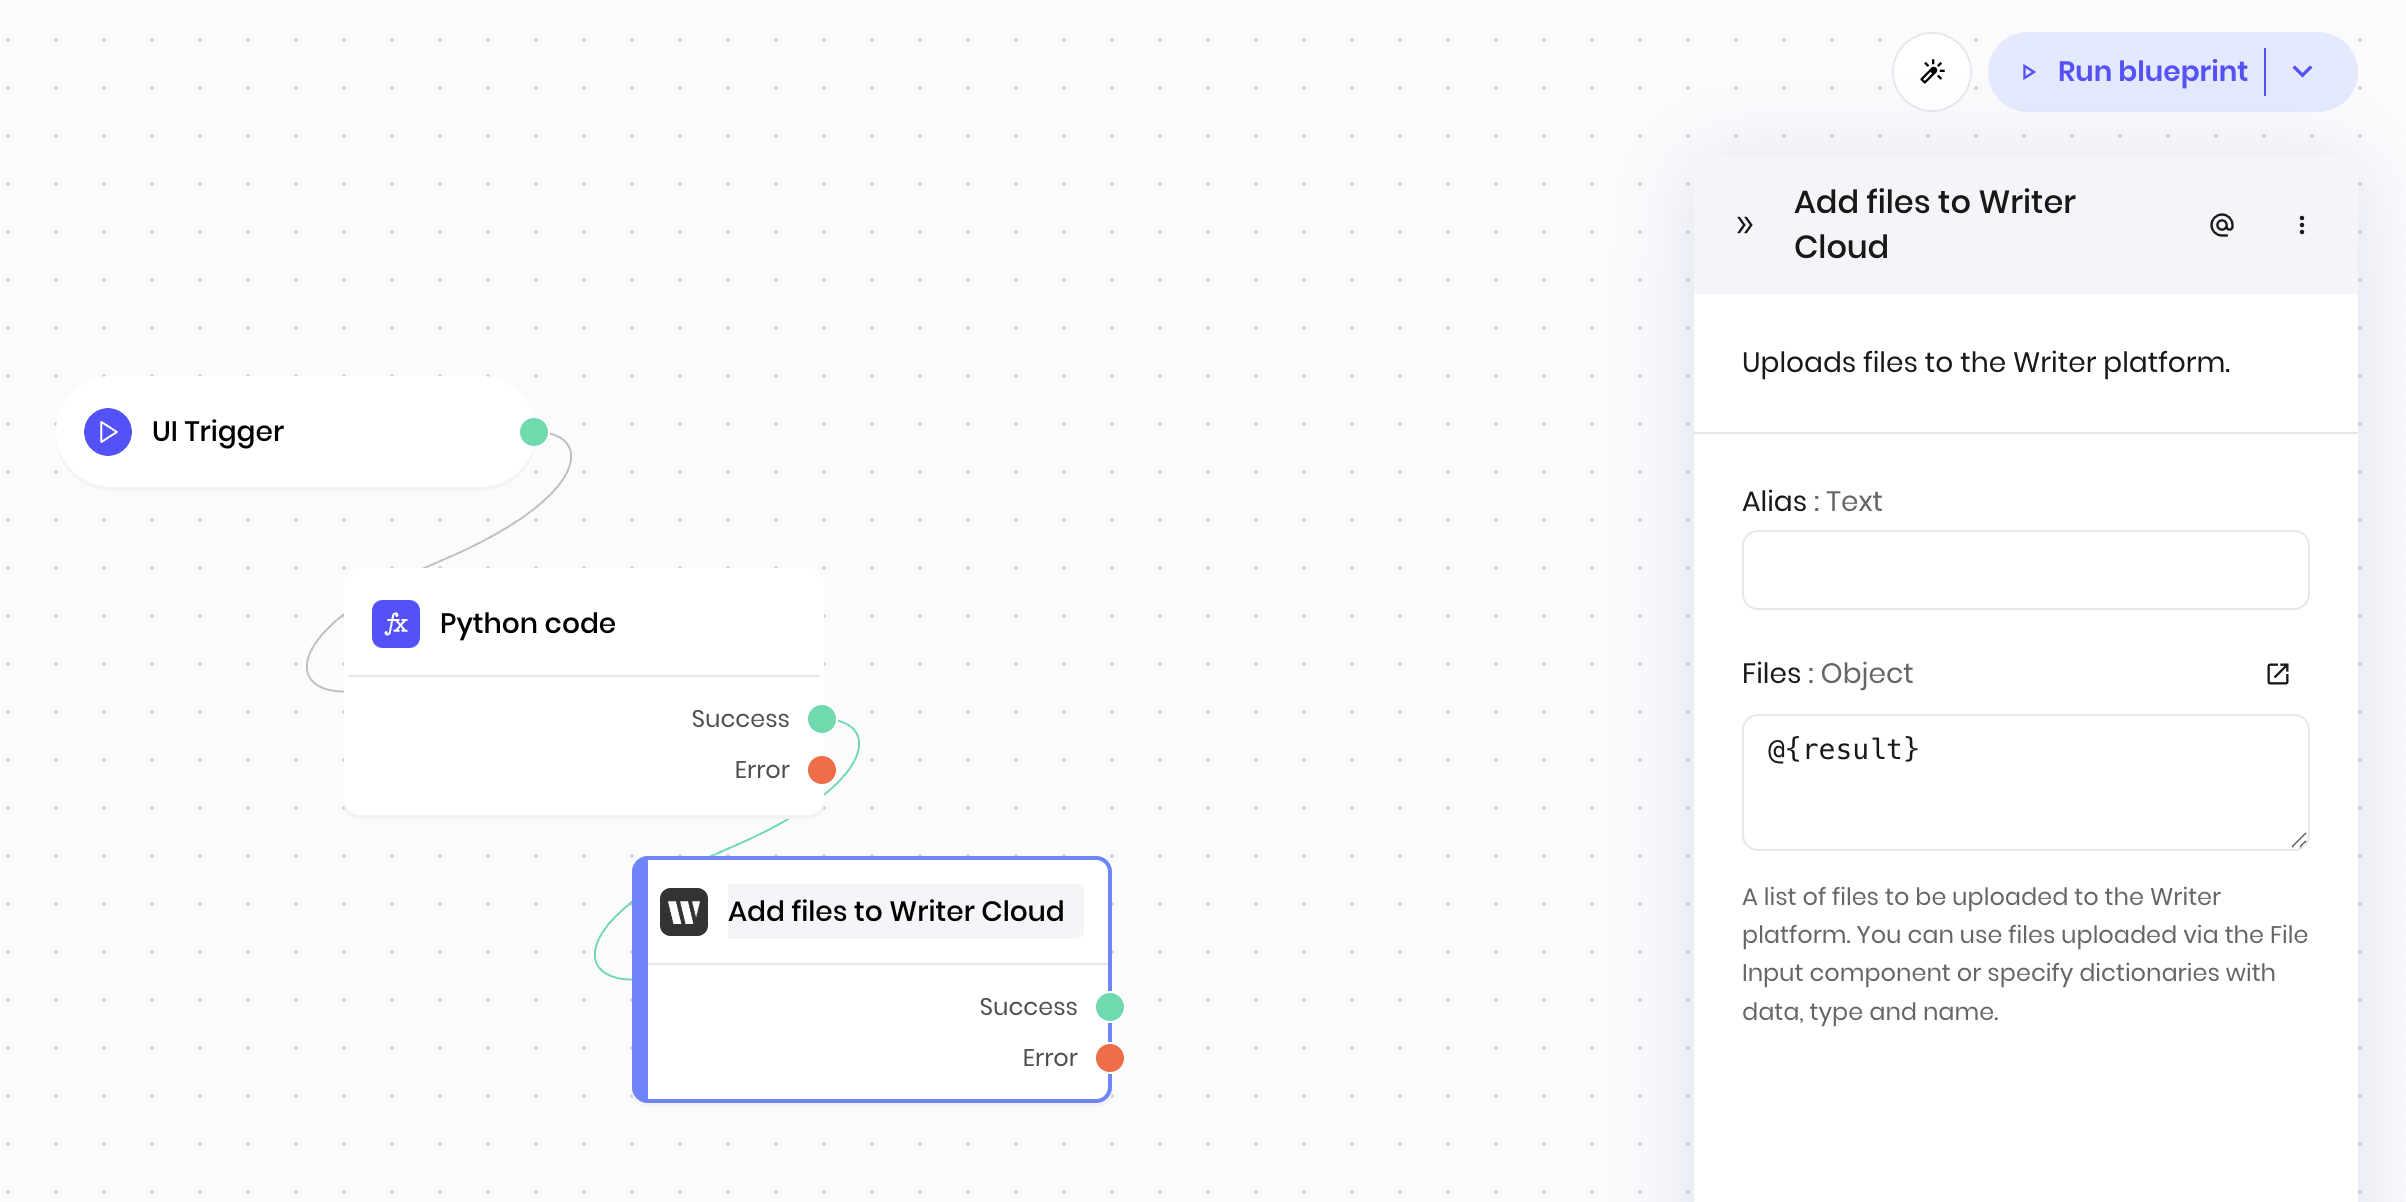Click the textarea resize handle corner

[x=2299, y=840]
